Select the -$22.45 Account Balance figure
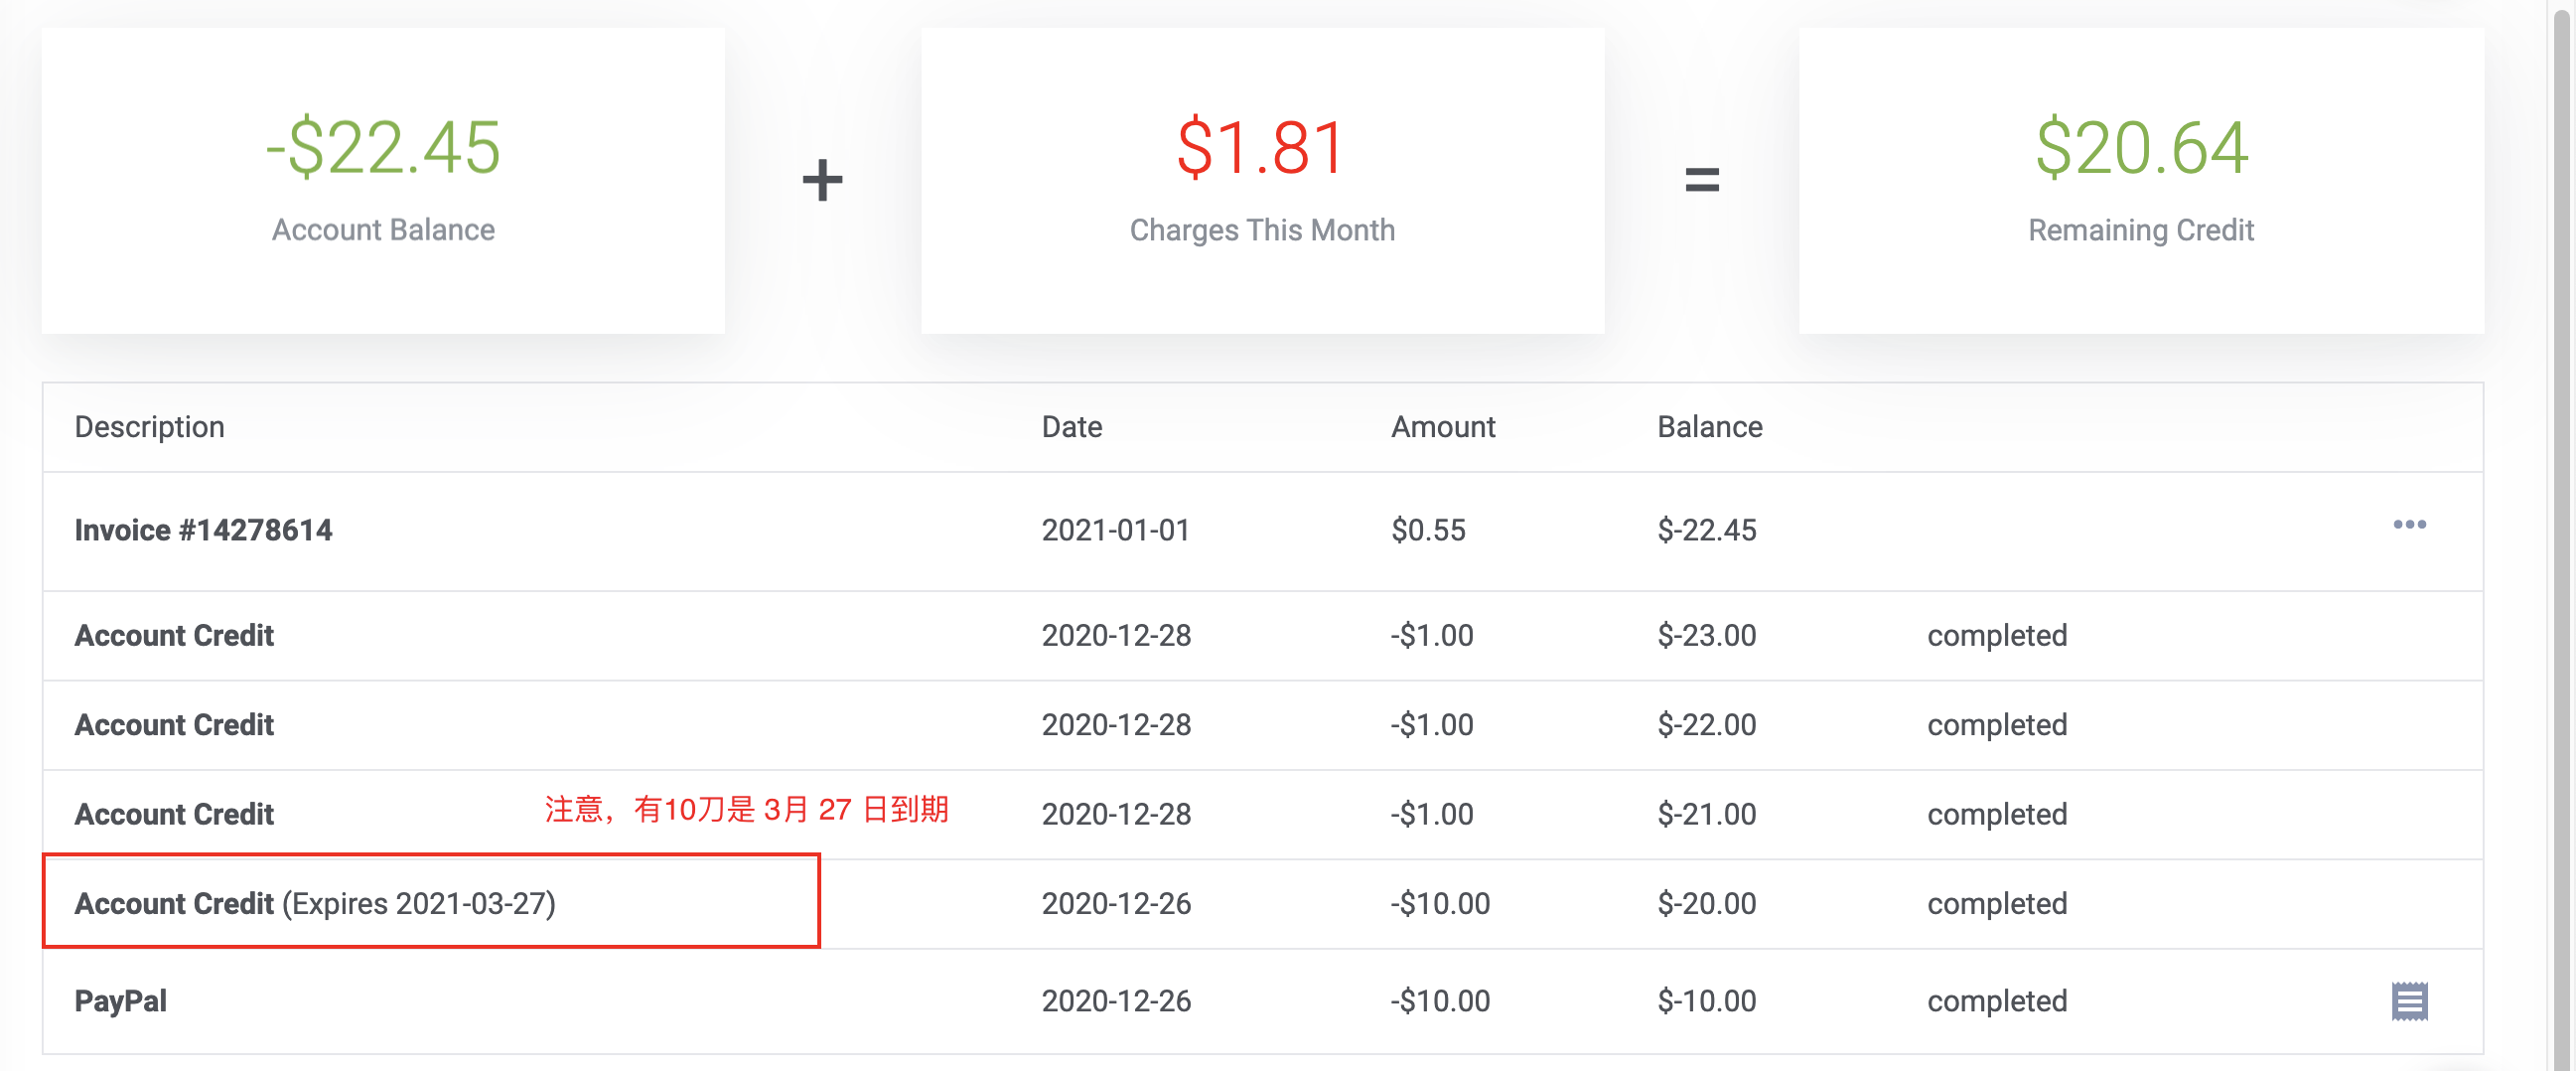 click(x=383, y=148)
